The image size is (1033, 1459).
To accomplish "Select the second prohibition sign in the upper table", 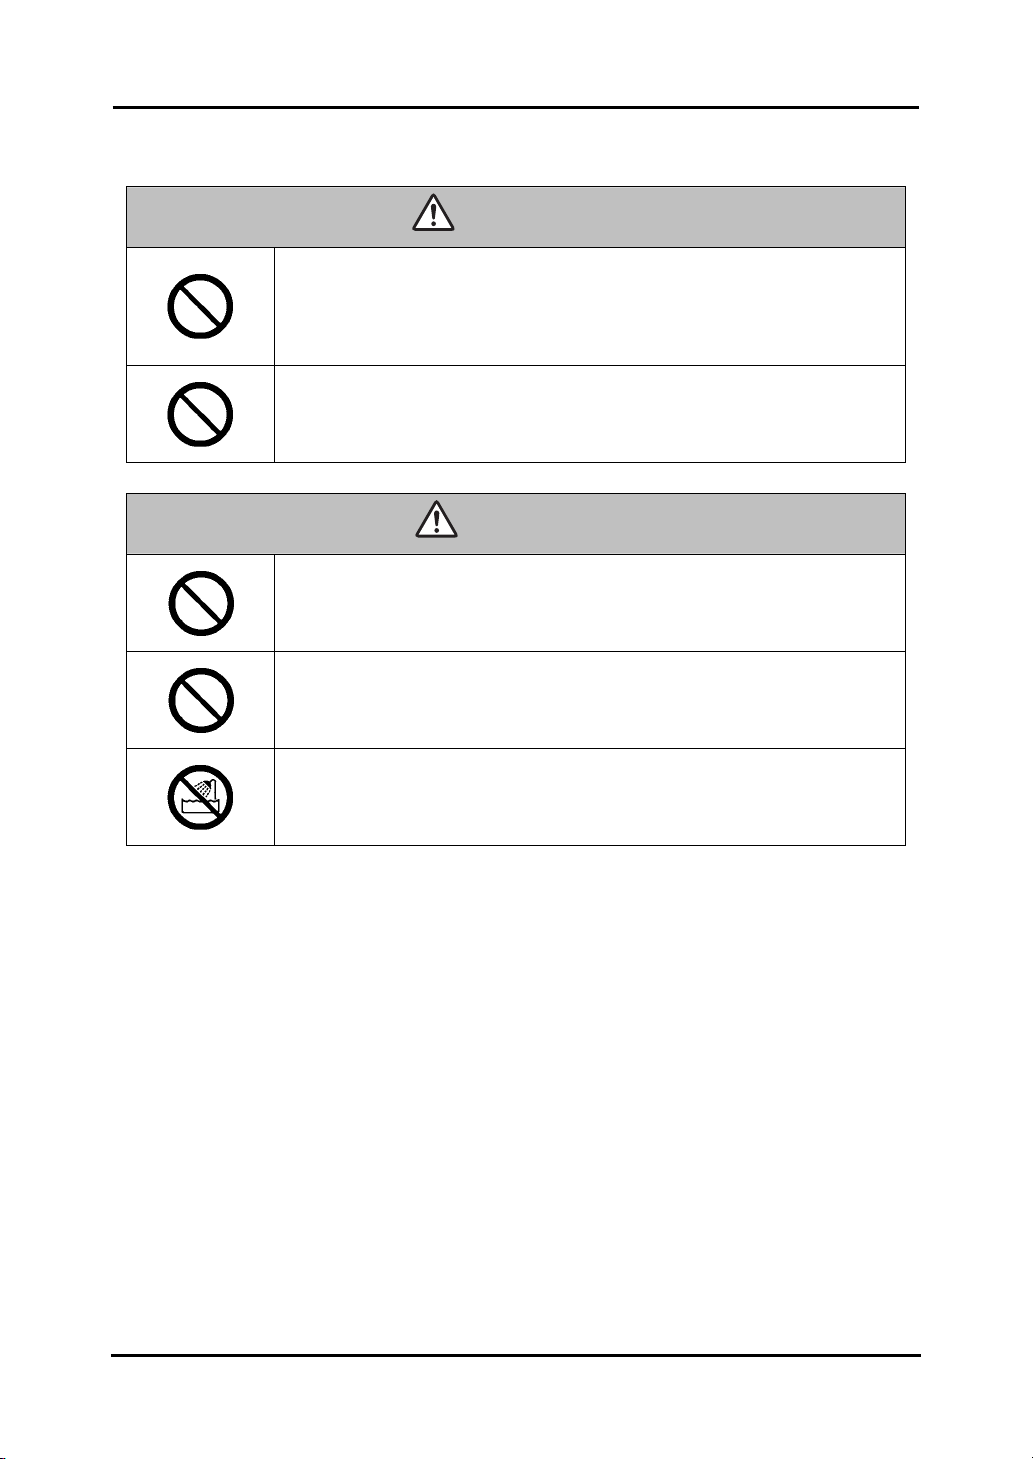I will tap(200, 413).
